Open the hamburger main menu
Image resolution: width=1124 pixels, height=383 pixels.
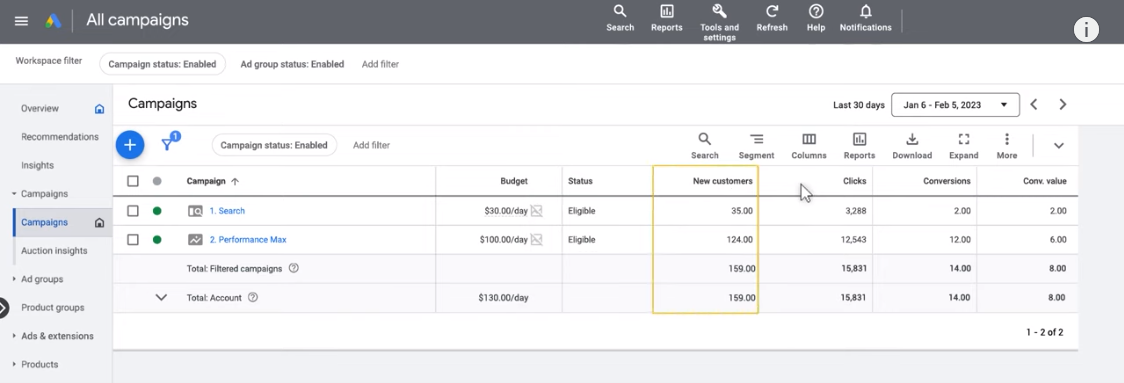[x=22, y=21]
